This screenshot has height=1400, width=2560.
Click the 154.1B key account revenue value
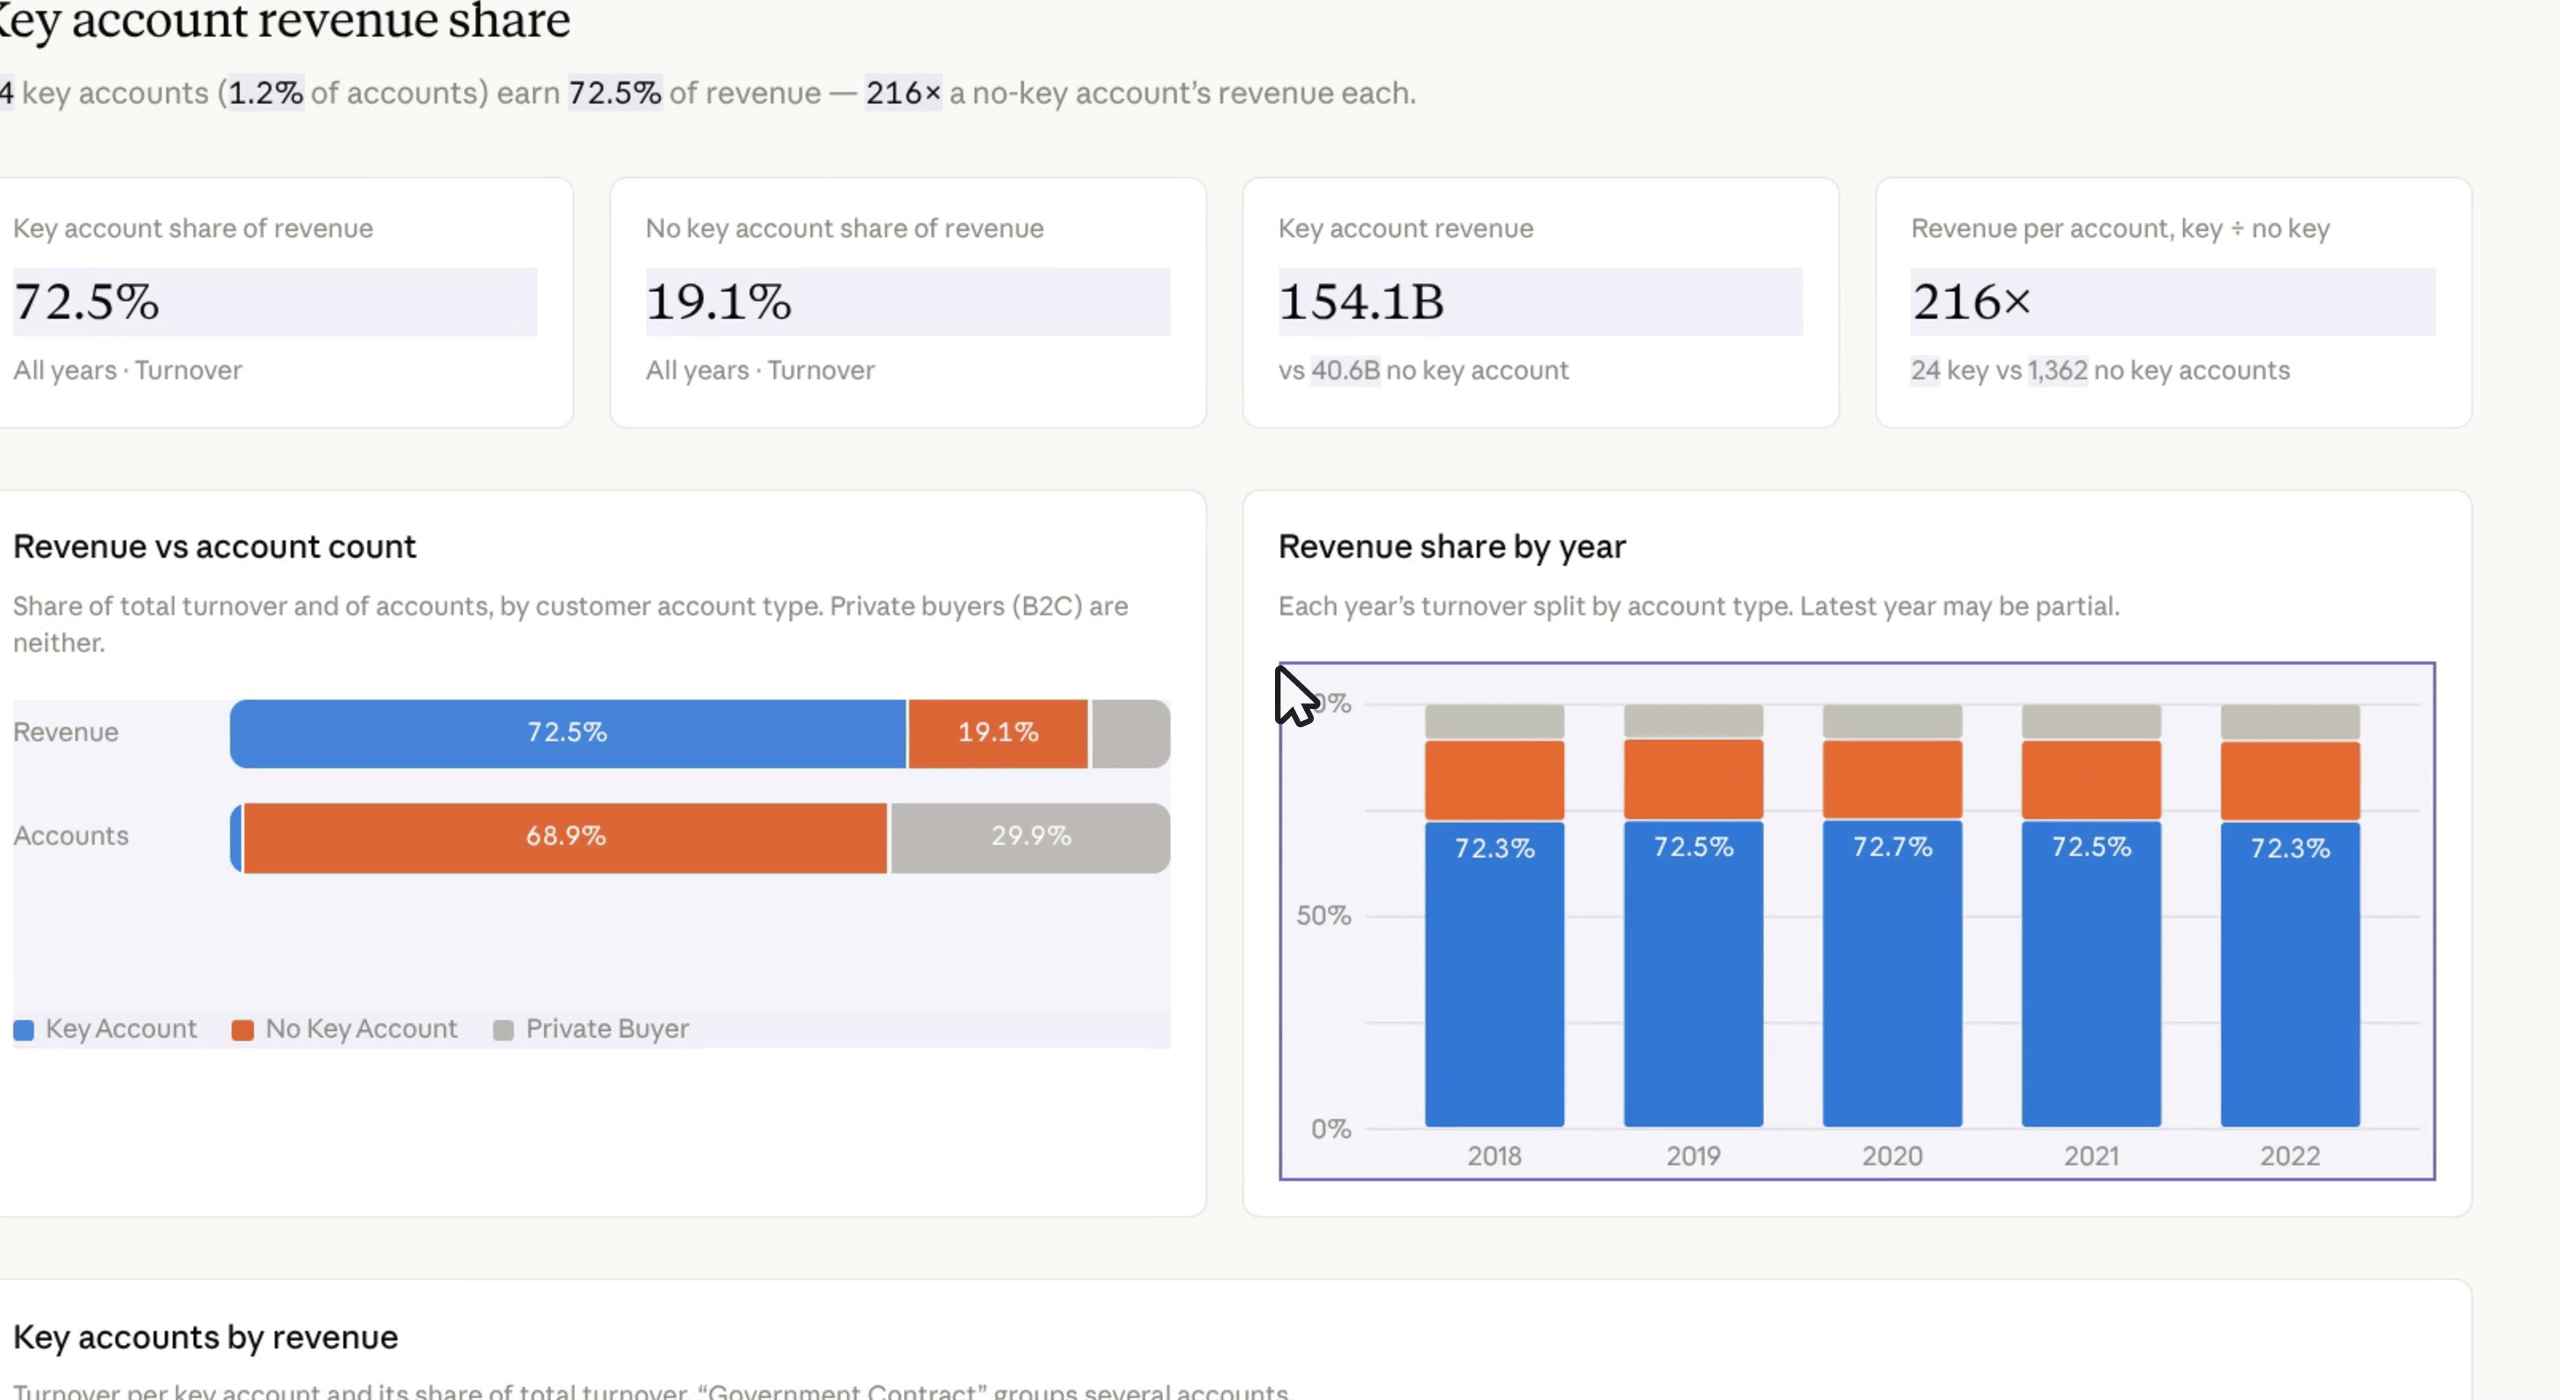click(x=1362, y=302)
